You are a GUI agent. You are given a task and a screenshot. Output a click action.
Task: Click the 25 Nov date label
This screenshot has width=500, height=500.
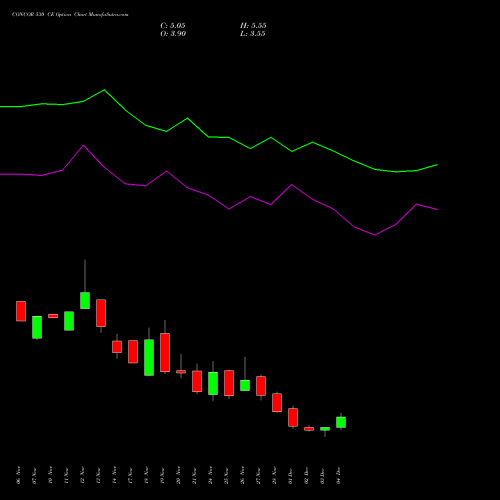coord(226,475)
